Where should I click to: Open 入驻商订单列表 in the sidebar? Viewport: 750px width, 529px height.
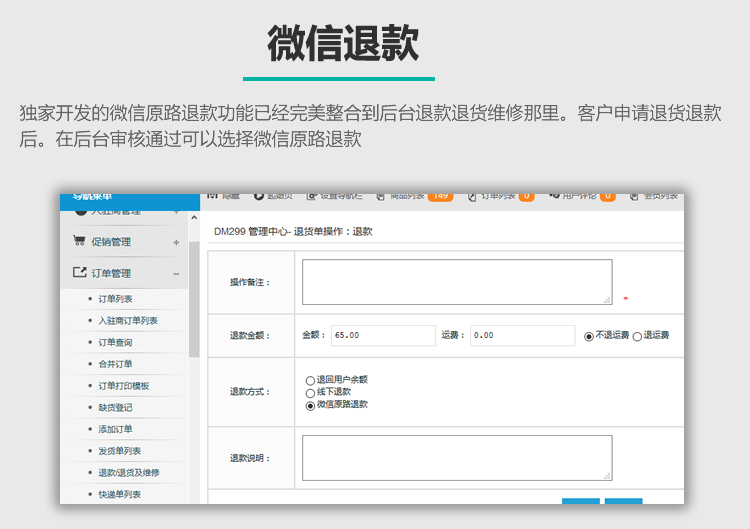tap(128, 320)
